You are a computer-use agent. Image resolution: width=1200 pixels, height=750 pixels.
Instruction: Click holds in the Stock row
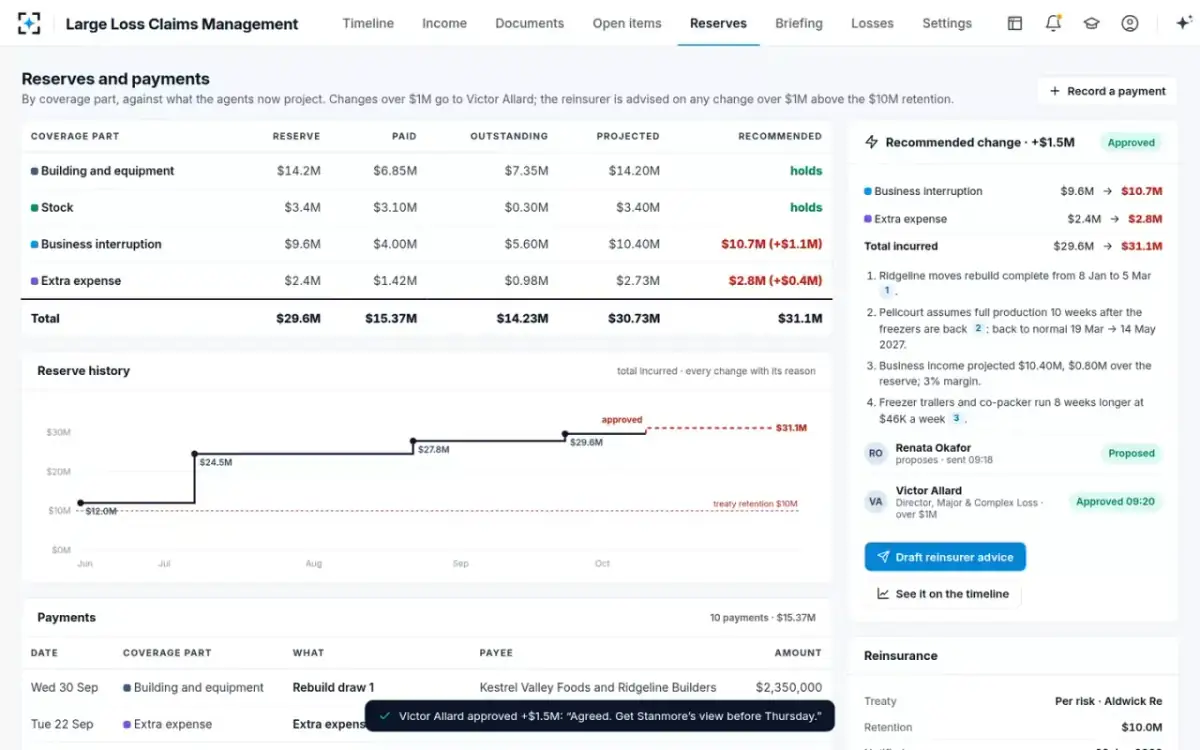[x=806, y=208]
